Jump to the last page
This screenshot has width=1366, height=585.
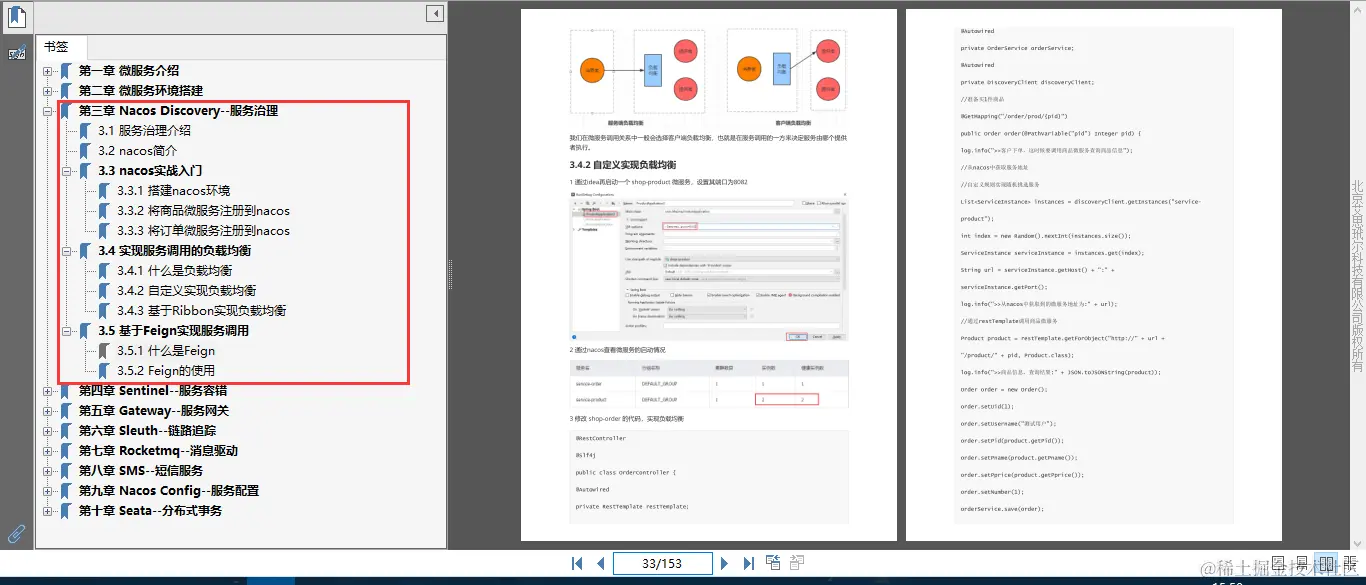(748, 564)
